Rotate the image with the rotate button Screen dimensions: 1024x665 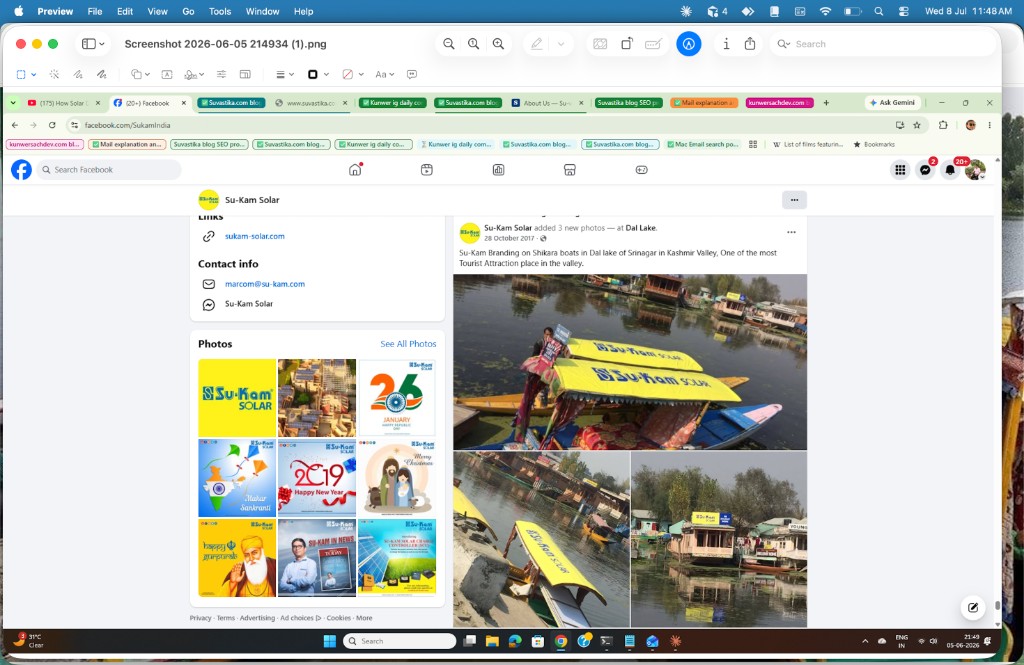coord(626,44)
